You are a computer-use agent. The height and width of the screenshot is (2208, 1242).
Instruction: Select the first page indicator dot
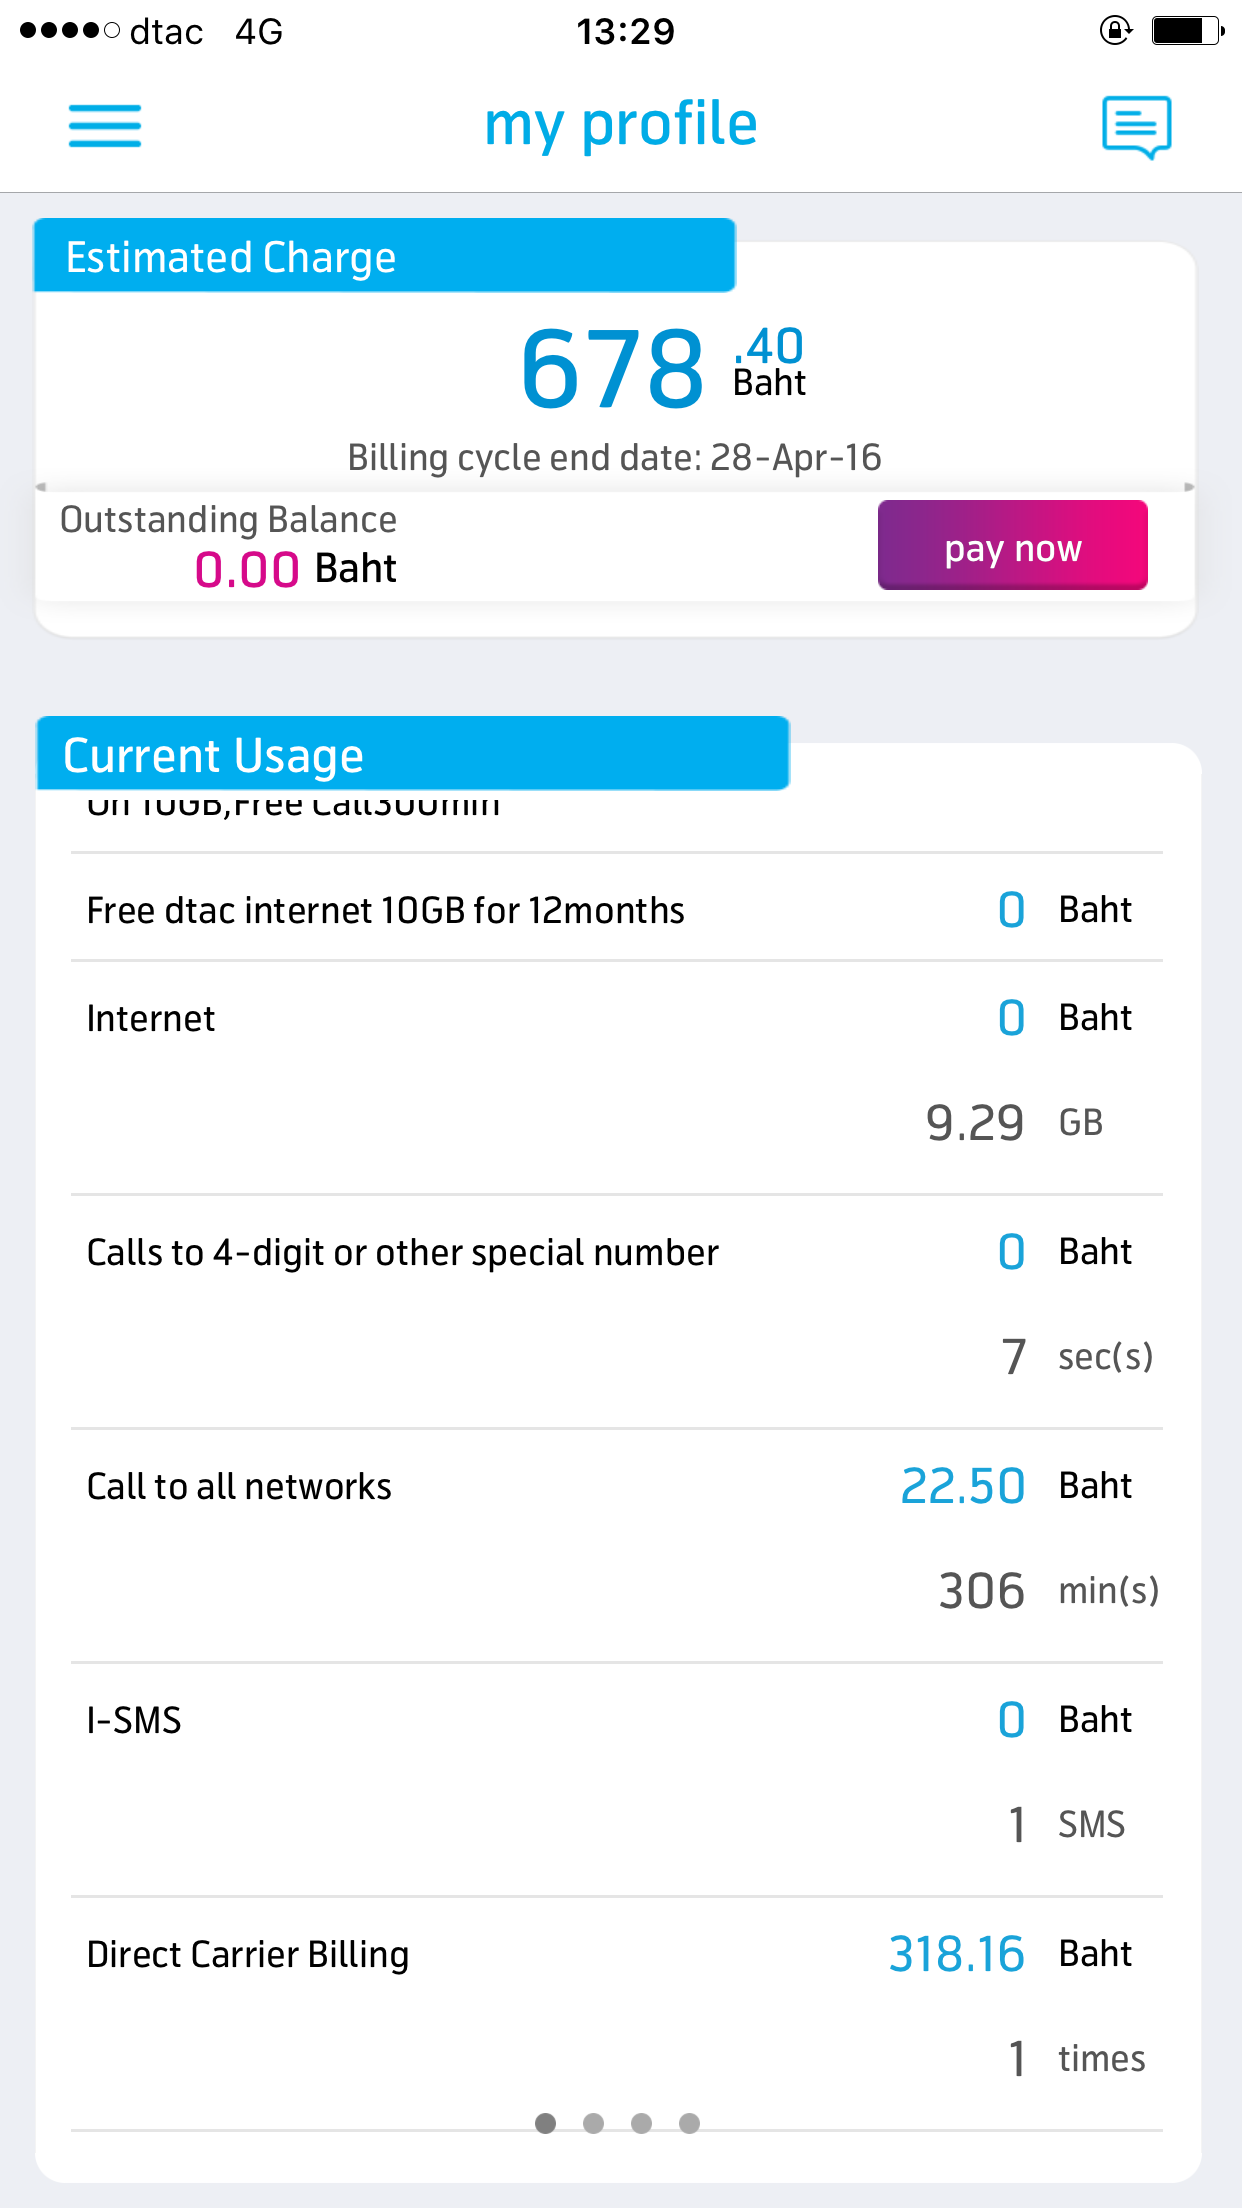tap(545, 2123)
